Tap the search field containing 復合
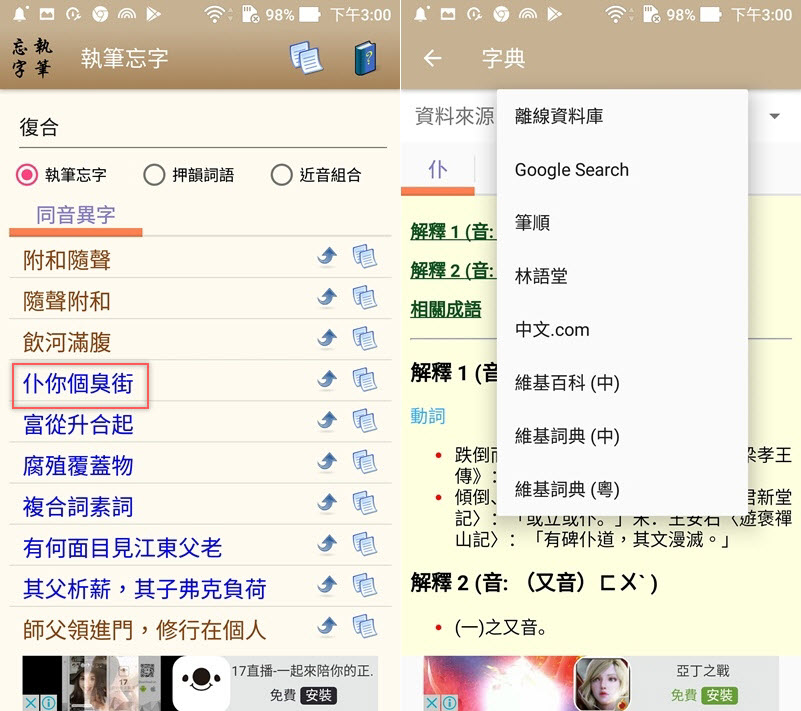Image resolution: width=801 pixels, height=711 pixels. [202, 127]
